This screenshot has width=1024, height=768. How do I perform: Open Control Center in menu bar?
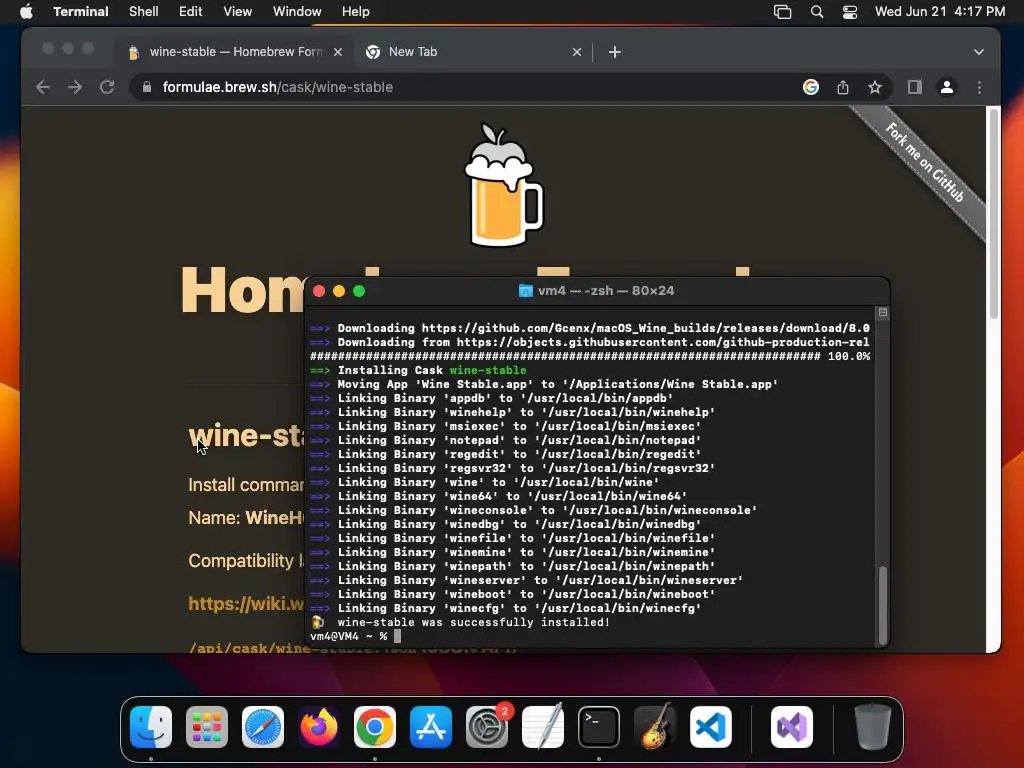pyautogui.click(x=850, y=12)
